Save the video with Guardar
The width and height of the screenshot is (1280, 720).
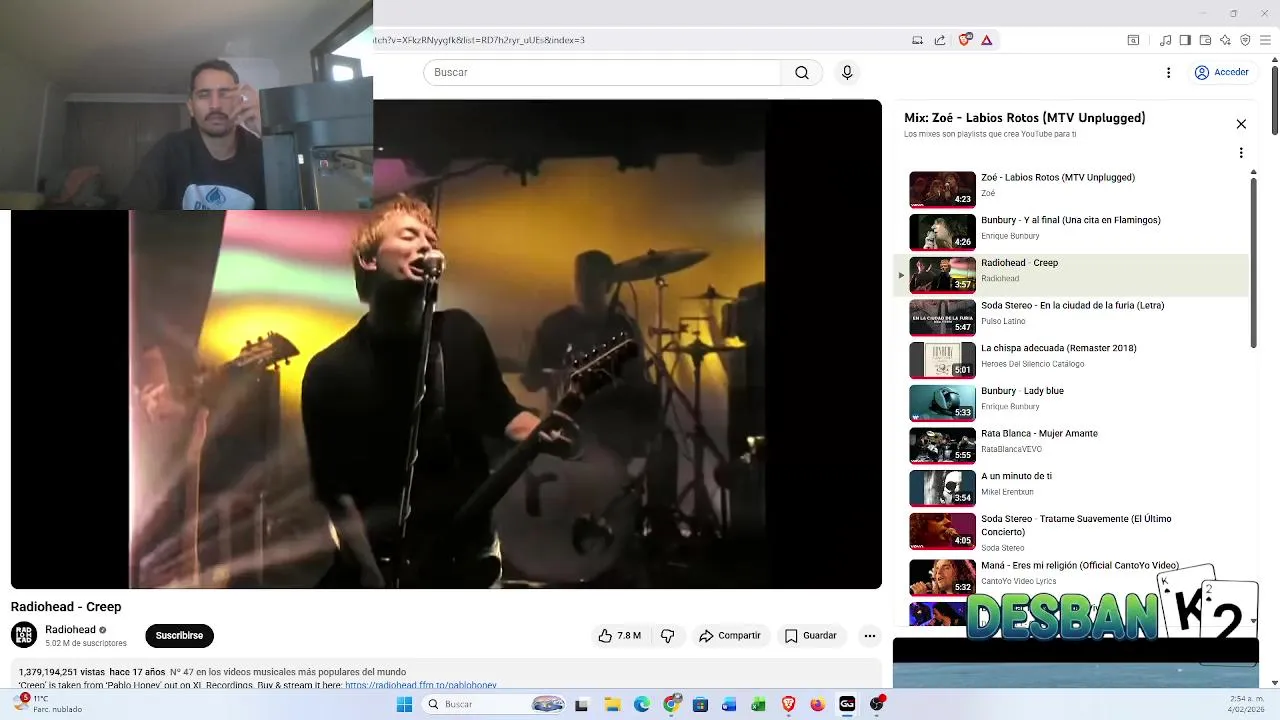click(811, 636)
